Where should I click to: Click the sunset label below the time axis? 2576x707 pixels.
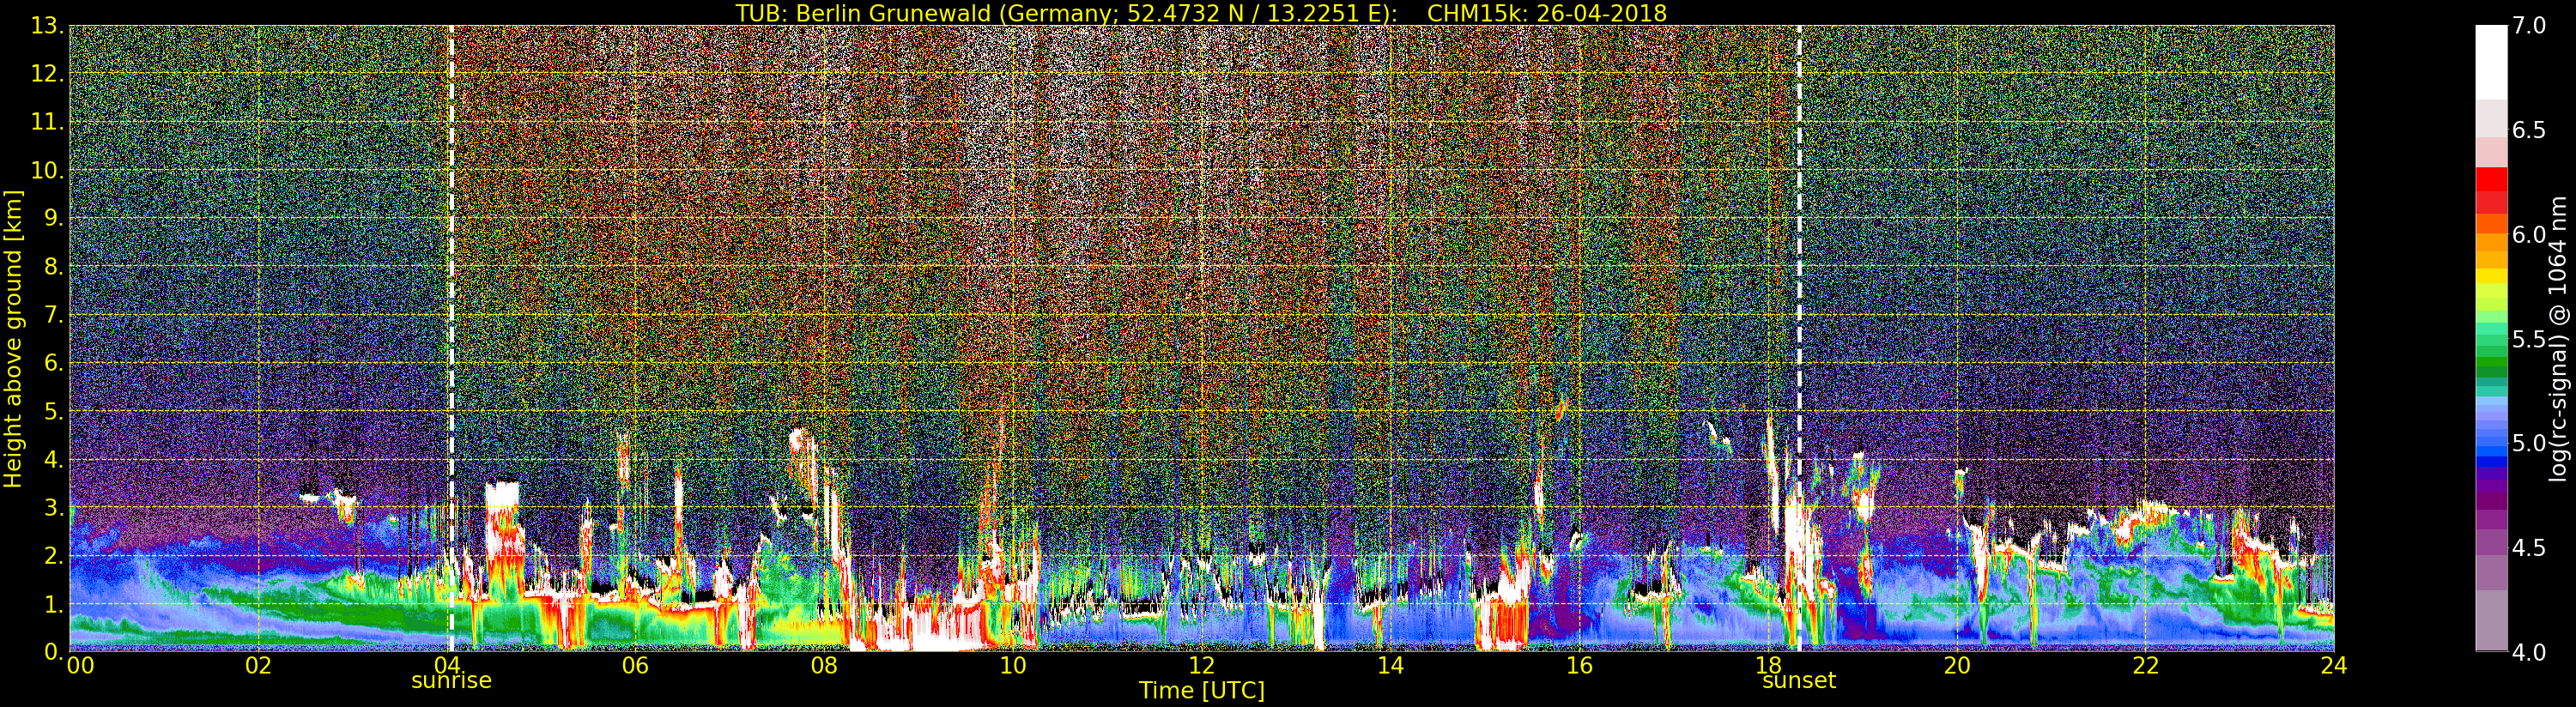[x=1798, y=681]
